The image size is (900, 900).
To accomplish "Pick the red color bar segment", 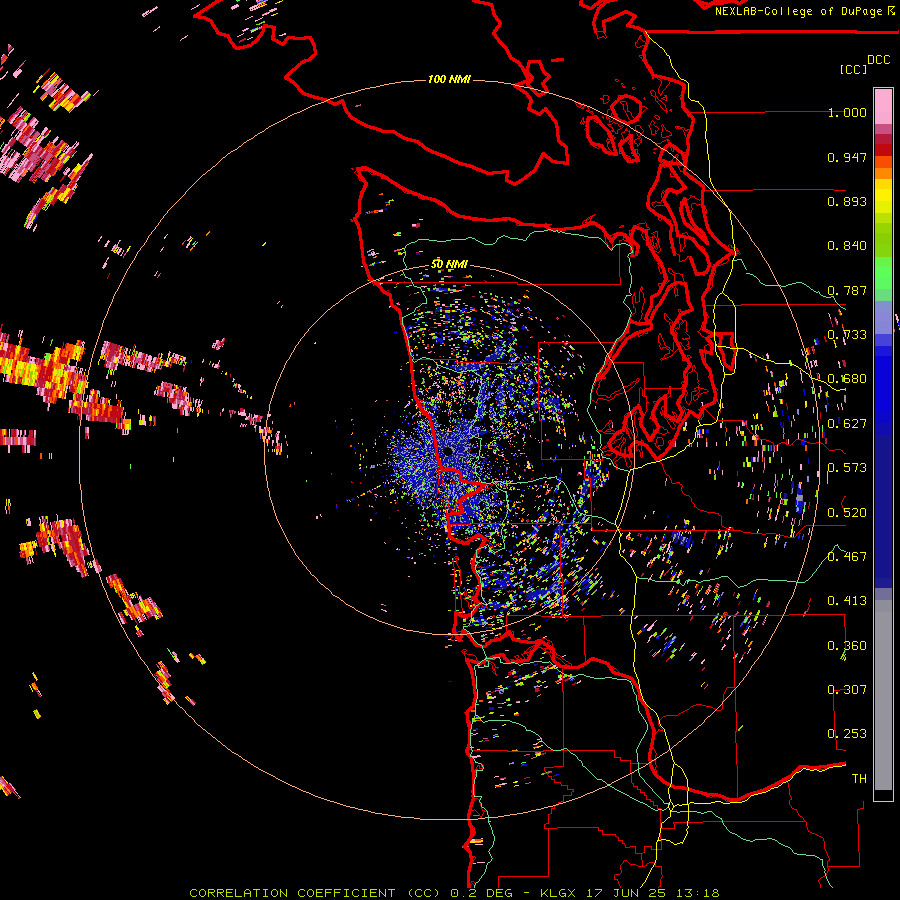I will (883, 150).
